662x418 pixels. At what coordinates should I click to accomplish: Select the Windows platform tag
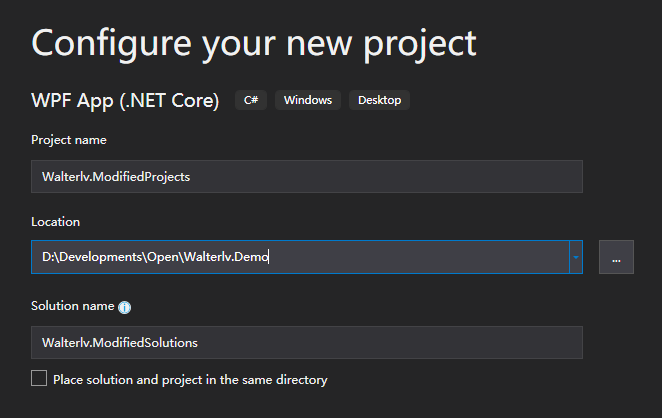click(x=308, y=100)
